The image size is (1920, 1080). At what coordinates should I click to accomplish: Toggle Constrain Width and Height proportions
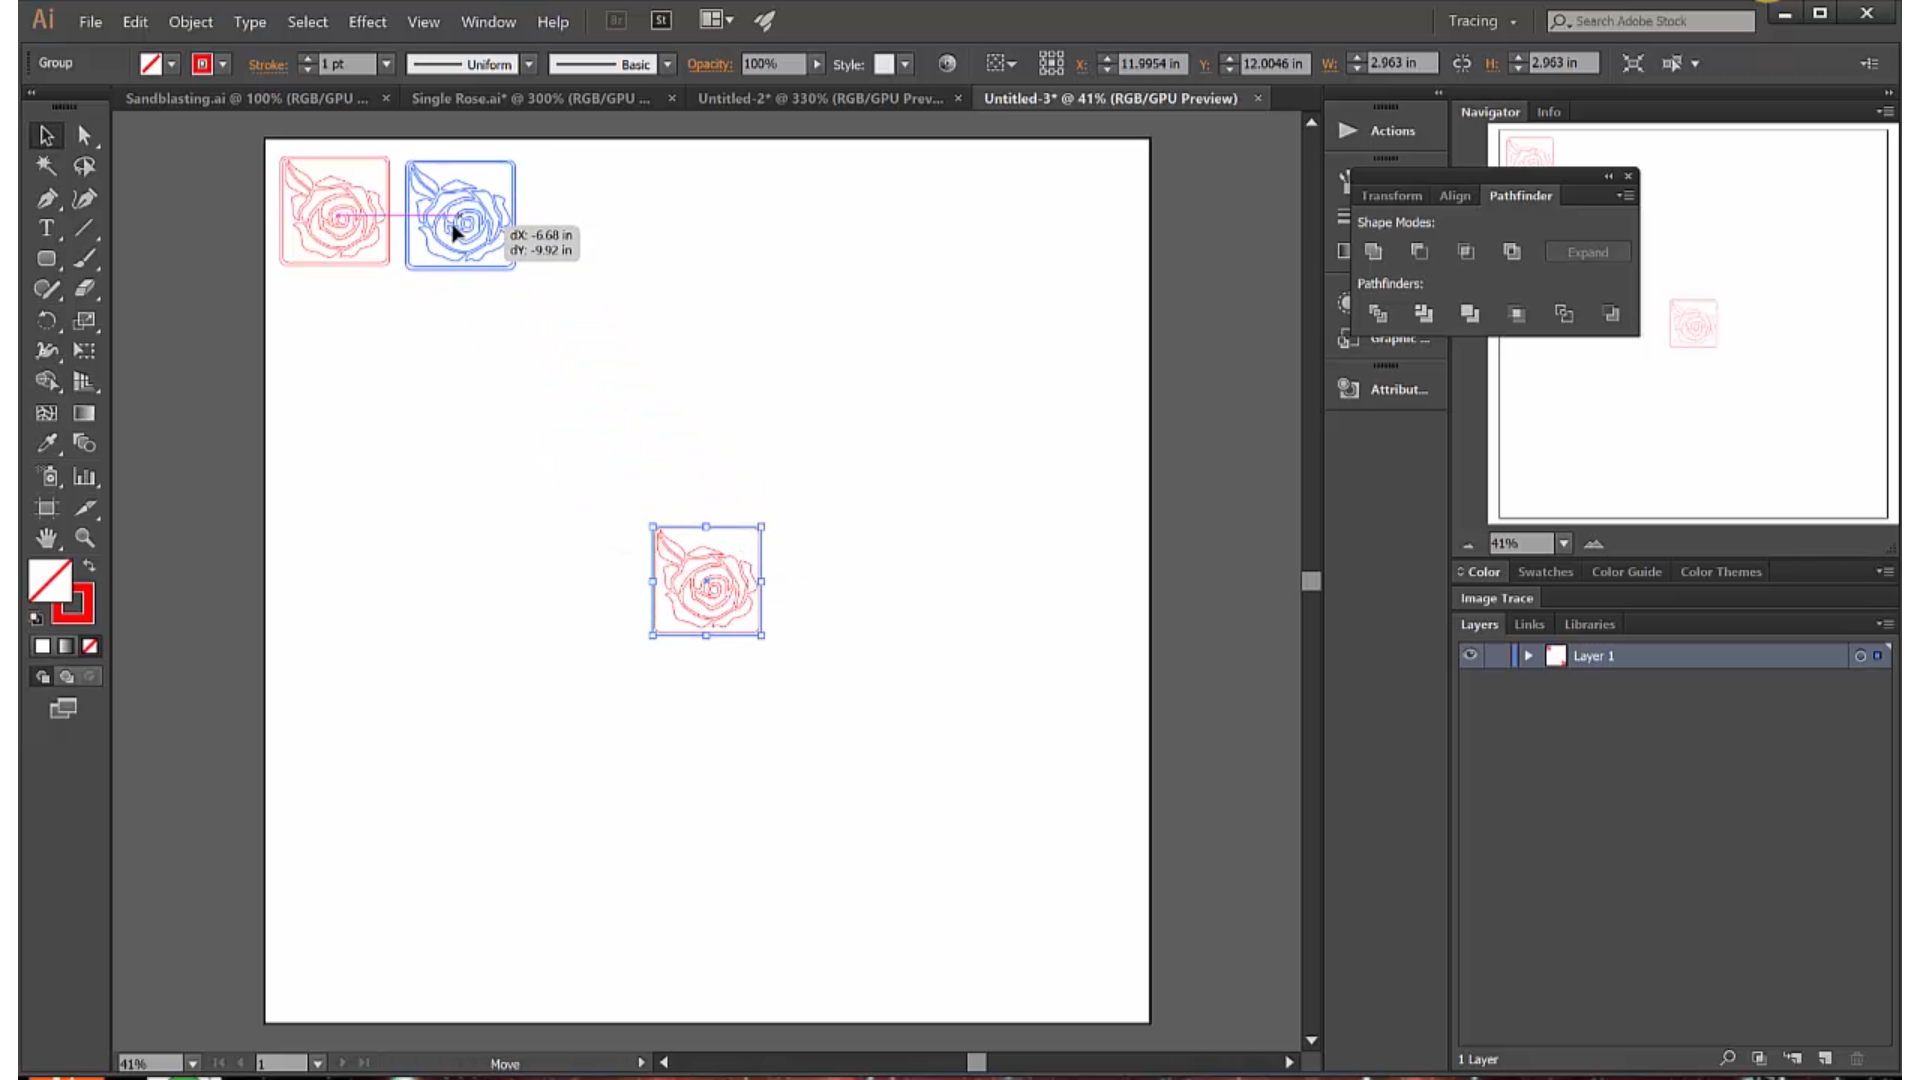tap(1462, 63)
